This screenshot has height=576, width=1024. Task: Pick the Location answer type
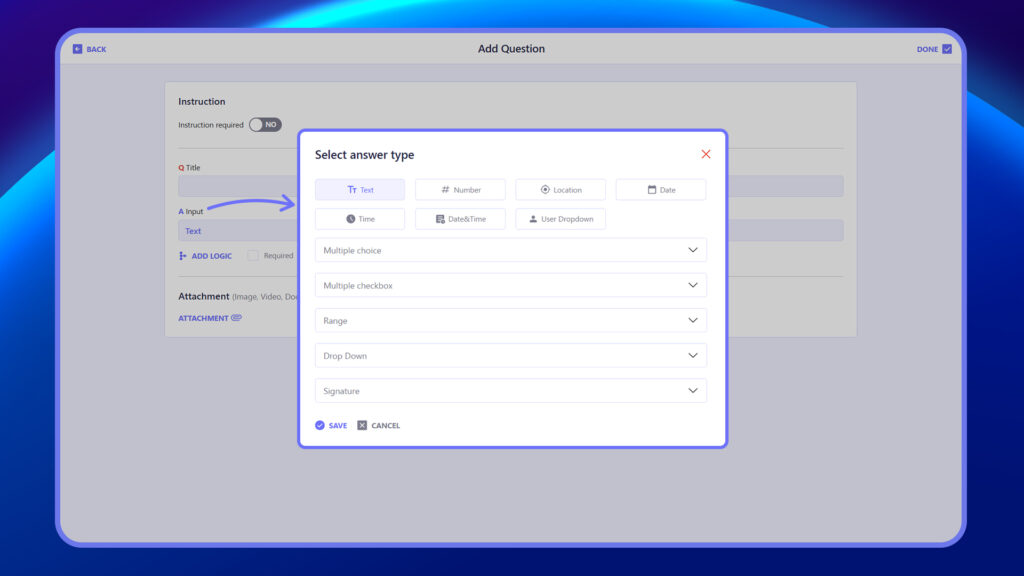[560, 189]
